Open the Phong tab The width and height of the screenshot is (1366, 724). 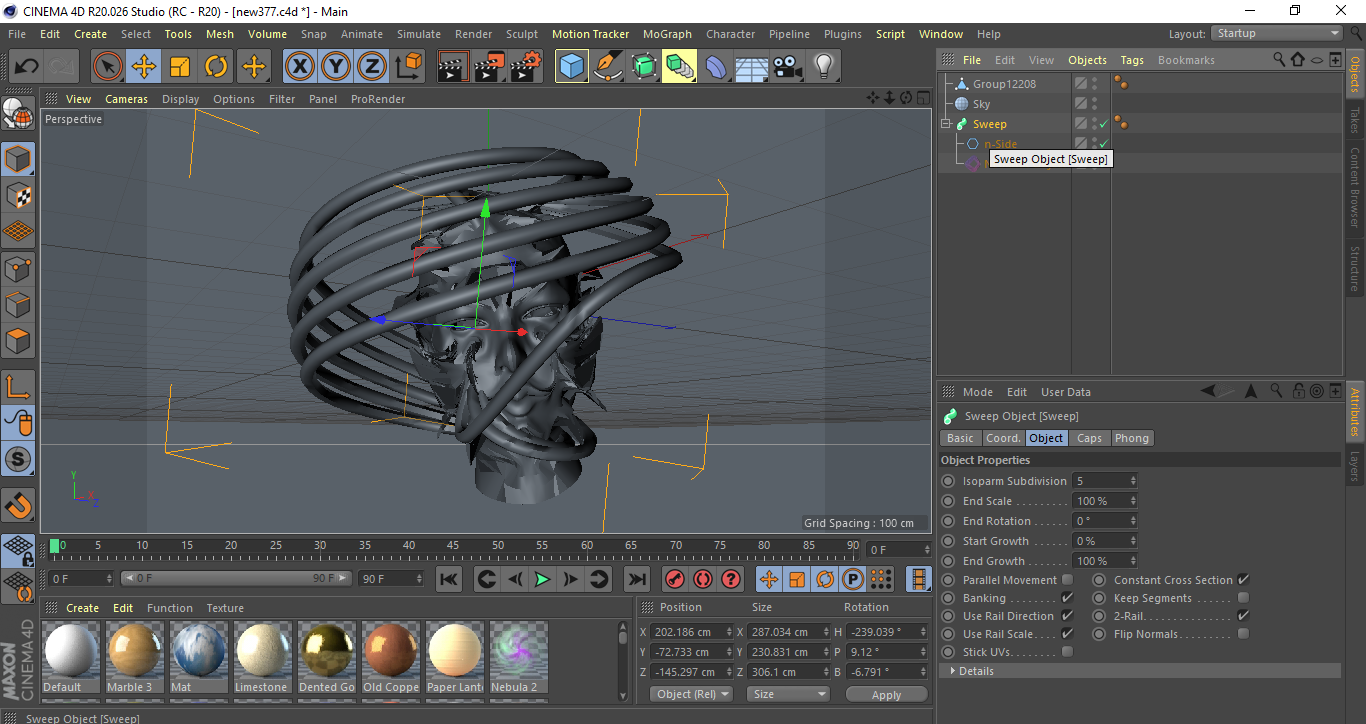[1131, 438]
